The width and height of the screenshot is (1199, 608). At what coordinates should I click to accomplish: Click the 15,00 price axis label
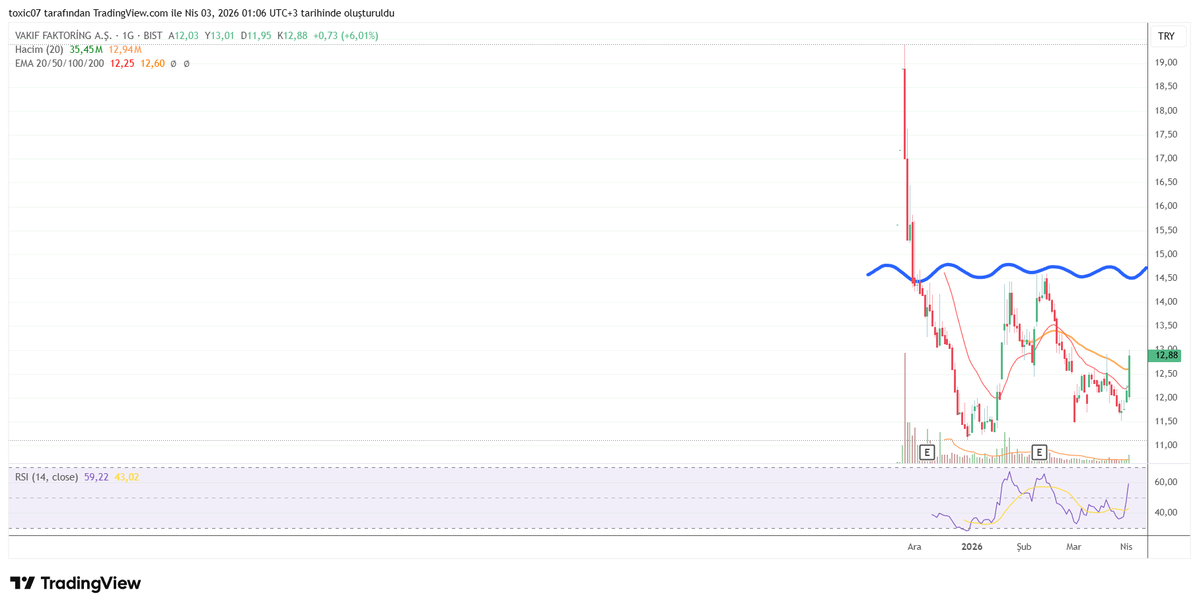pyautogui.click(x=1166, y=254)
